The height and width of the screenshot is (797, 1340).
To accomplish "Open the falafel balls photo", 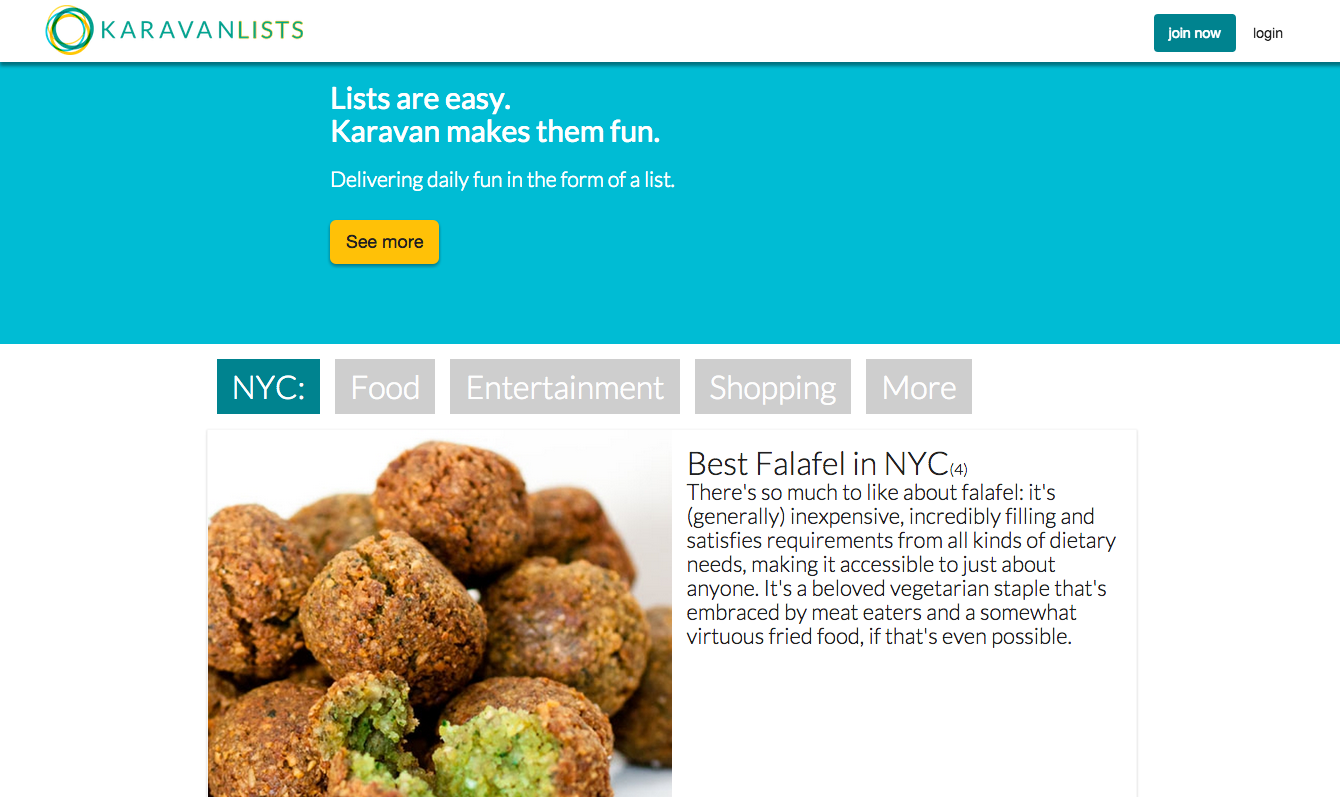I will point(440,614).
